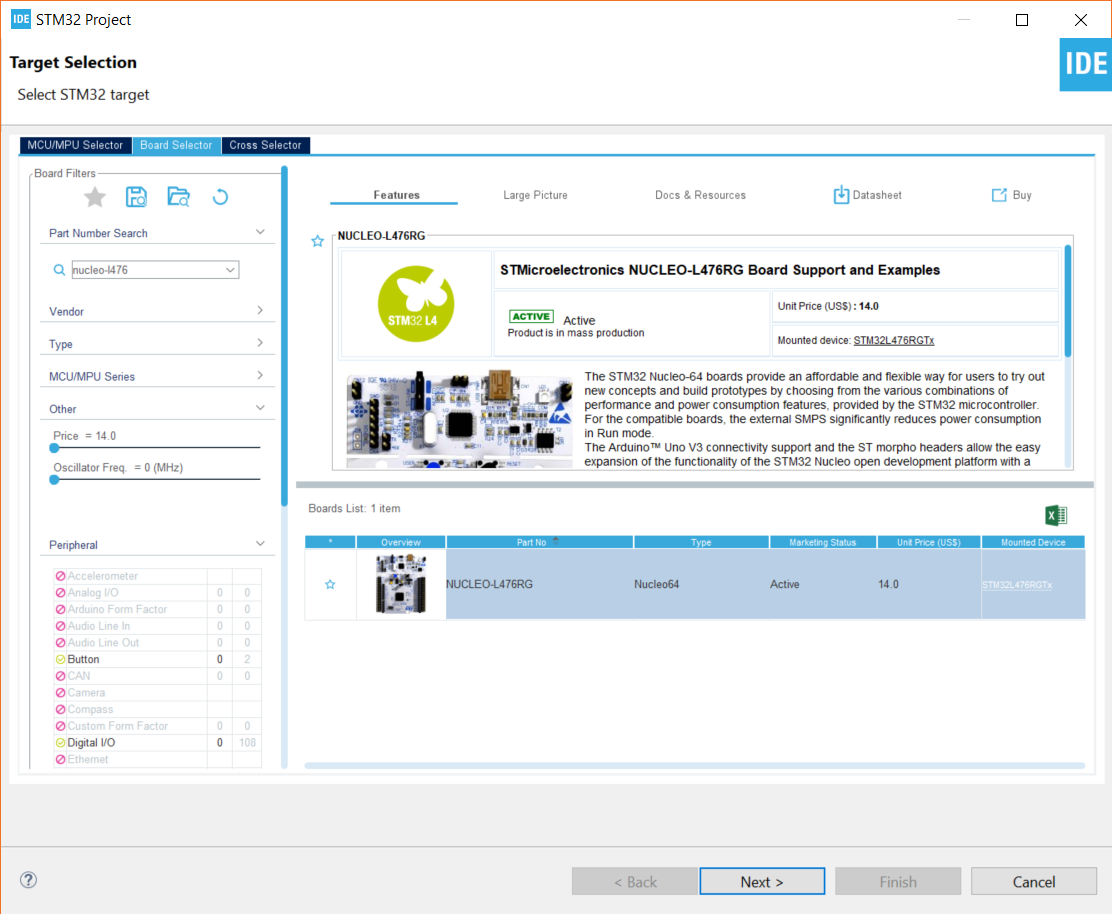Reset the board filters
The width and height of the screenshot is (1112, 914).
coord(220,197)
